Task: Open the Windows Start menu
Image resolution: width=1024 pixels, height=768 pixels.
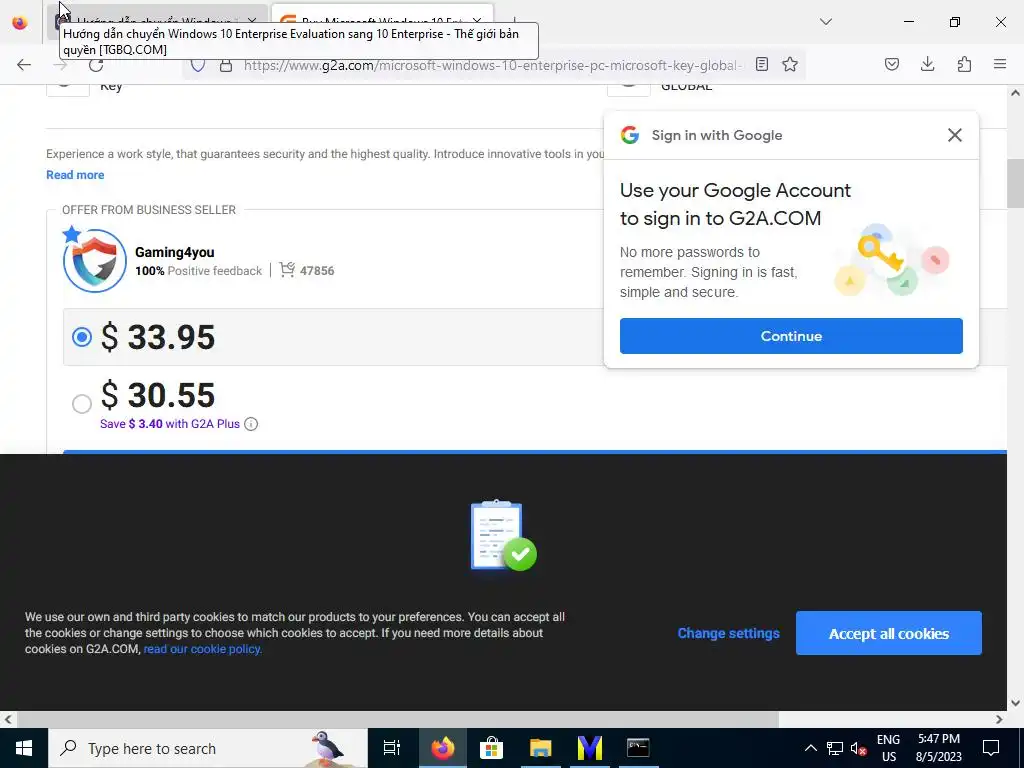Action: coord(24,748)
